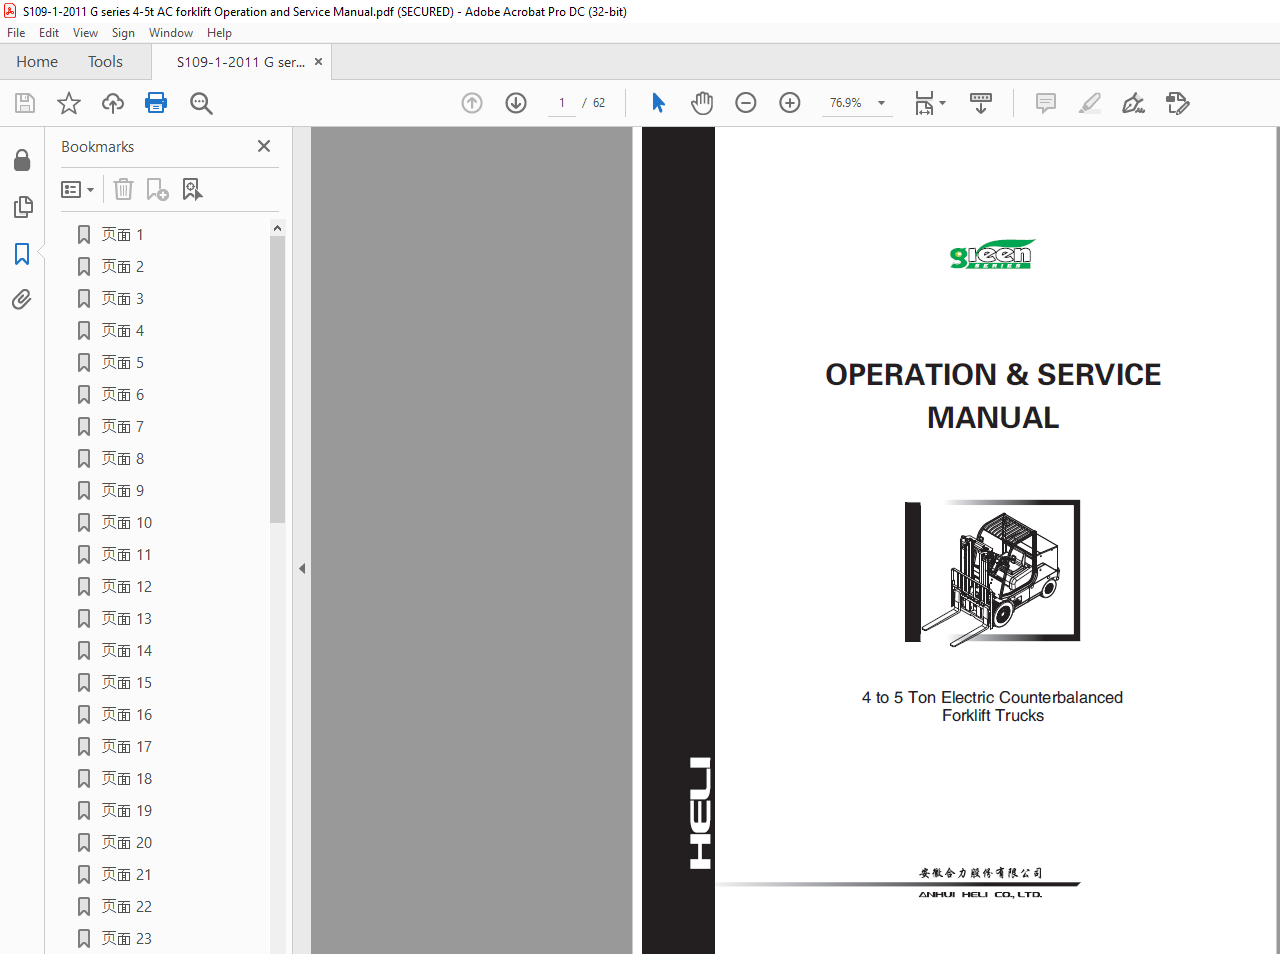Image resolution: width=1280 pixels, height=954 pixels.
Task: Jump to bookmark 页面 20
Action: [126, 842]
